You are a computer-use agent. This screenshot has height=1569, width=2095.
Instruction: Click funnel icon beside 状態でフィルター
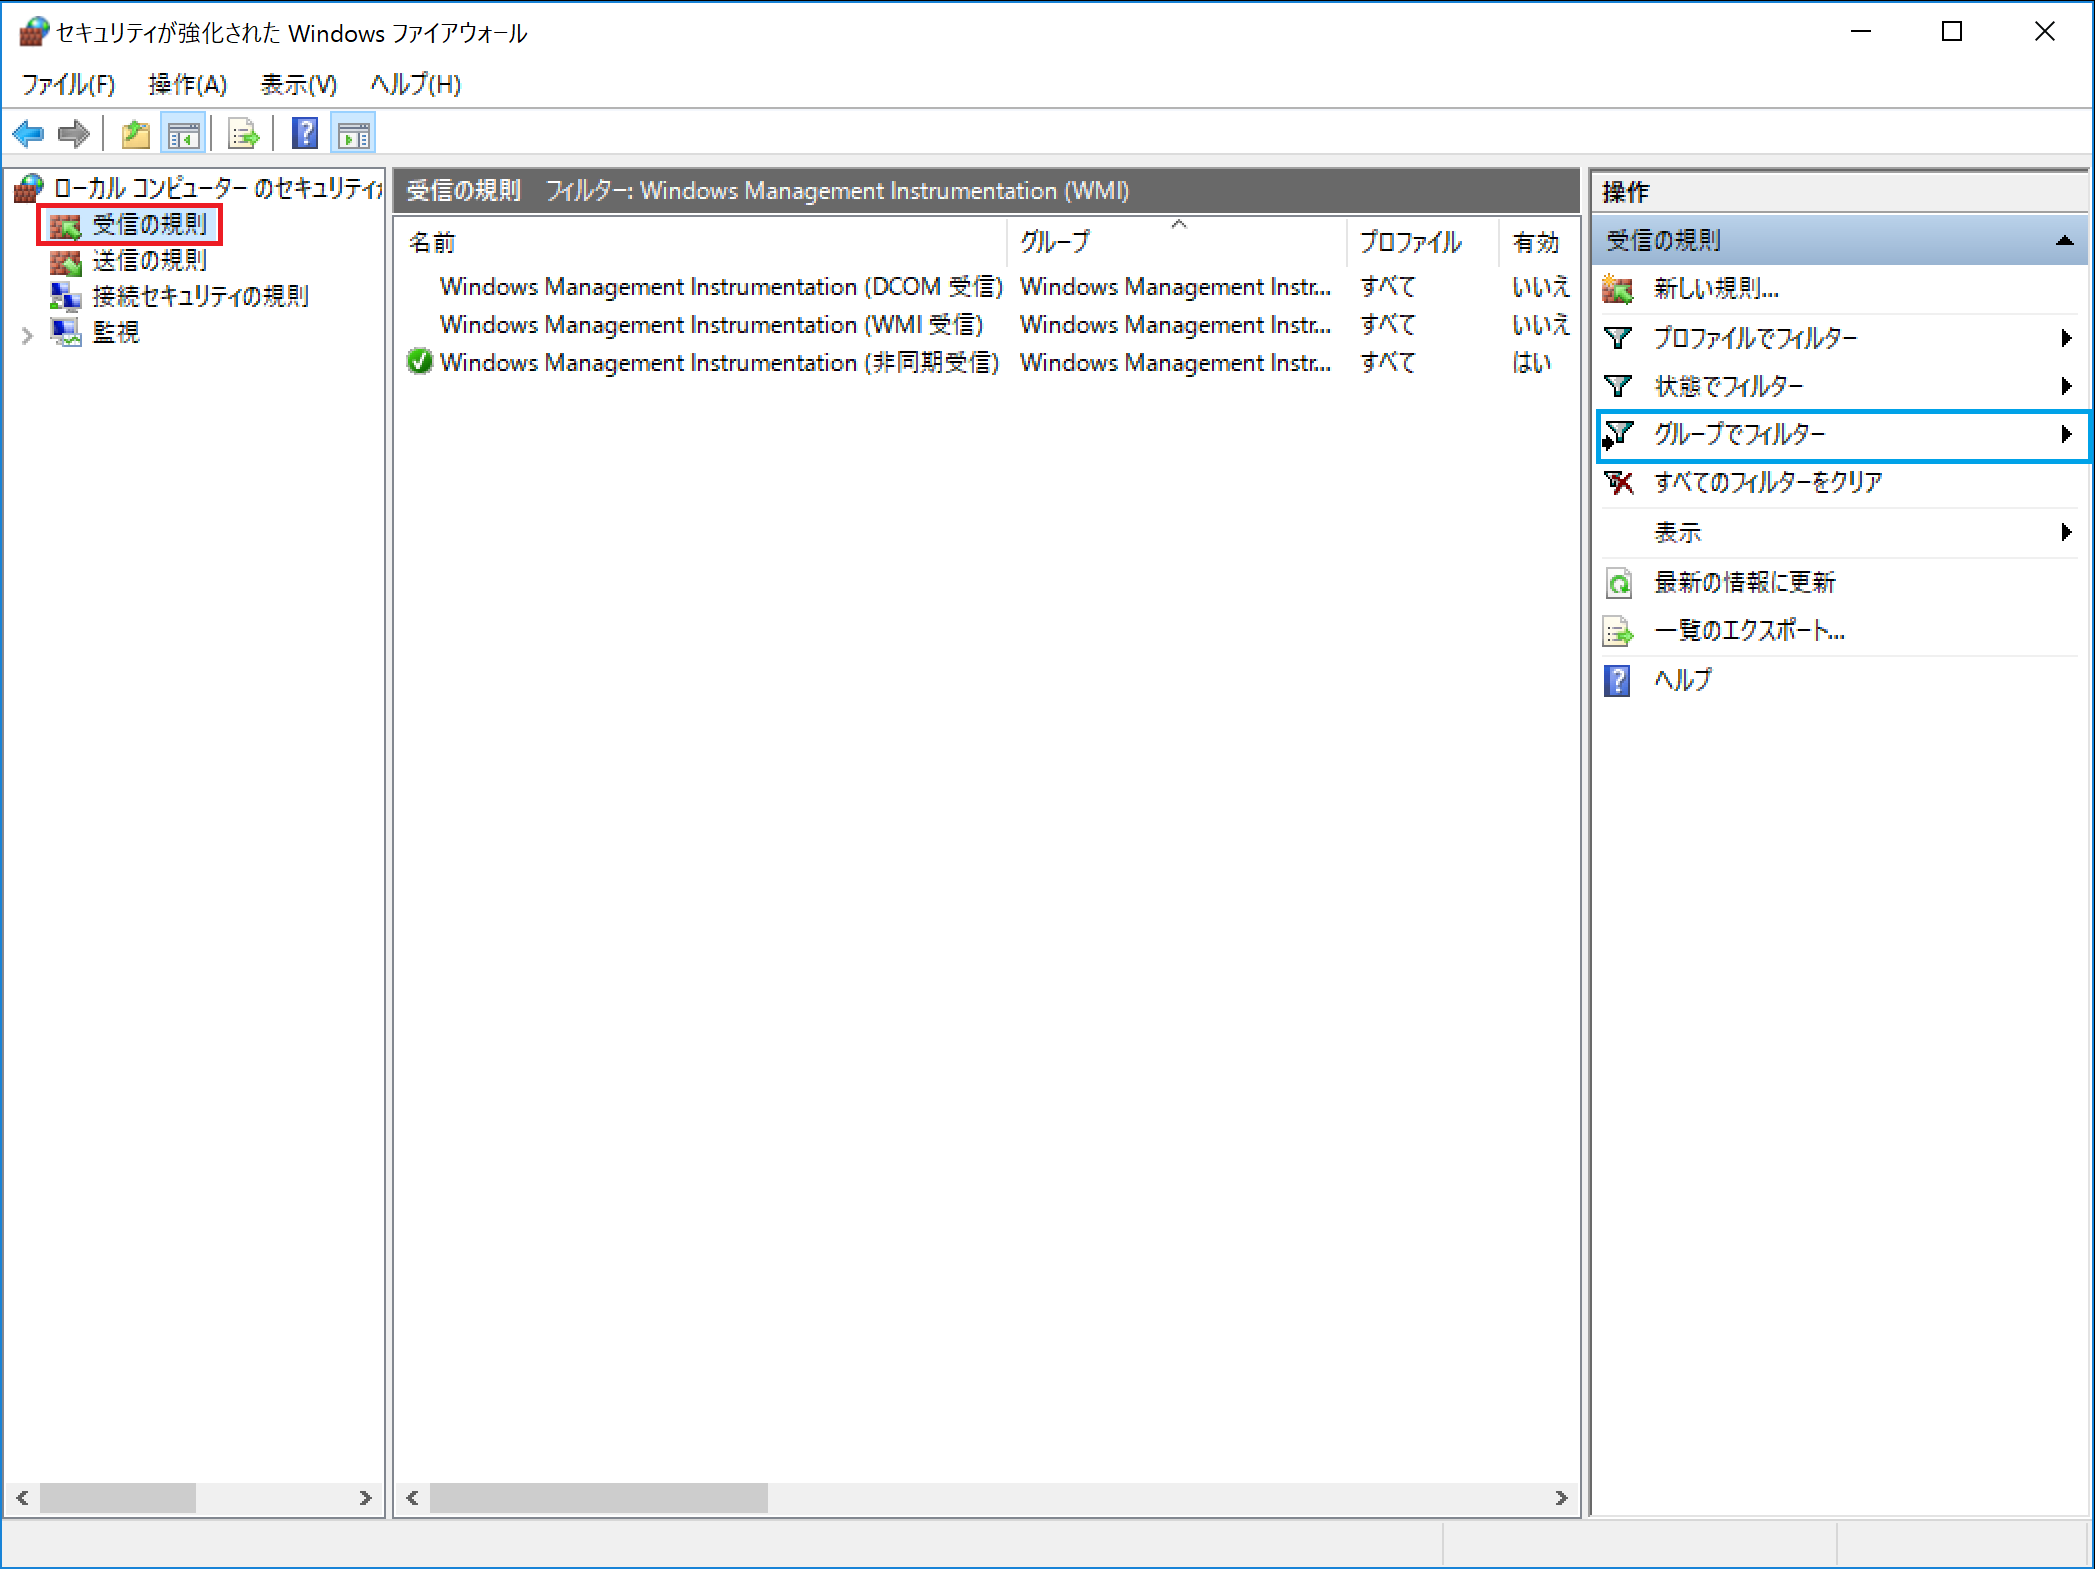pyautogui.click(x=1618, y=386)
